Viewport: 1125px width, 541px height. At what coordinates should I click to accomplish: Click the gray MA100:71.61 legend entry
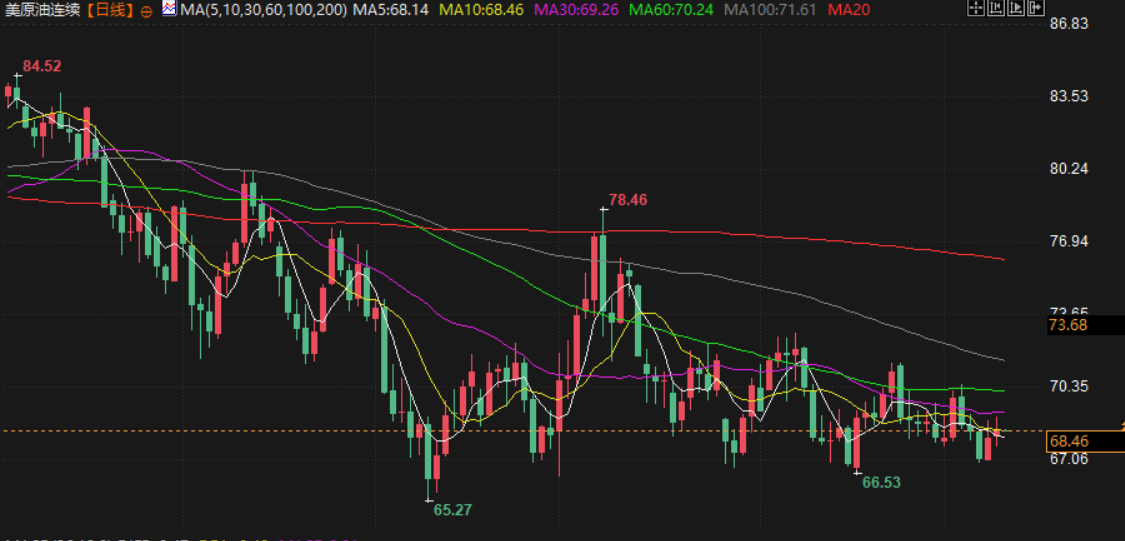(x=771, y=10)
